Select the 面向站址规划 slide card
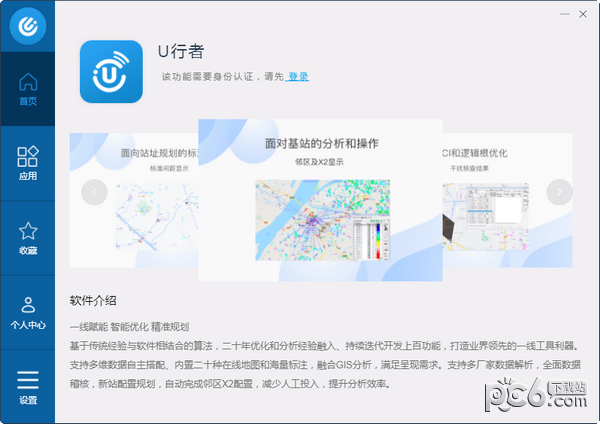This screenshot has height=424, width=600. [134, 200]
